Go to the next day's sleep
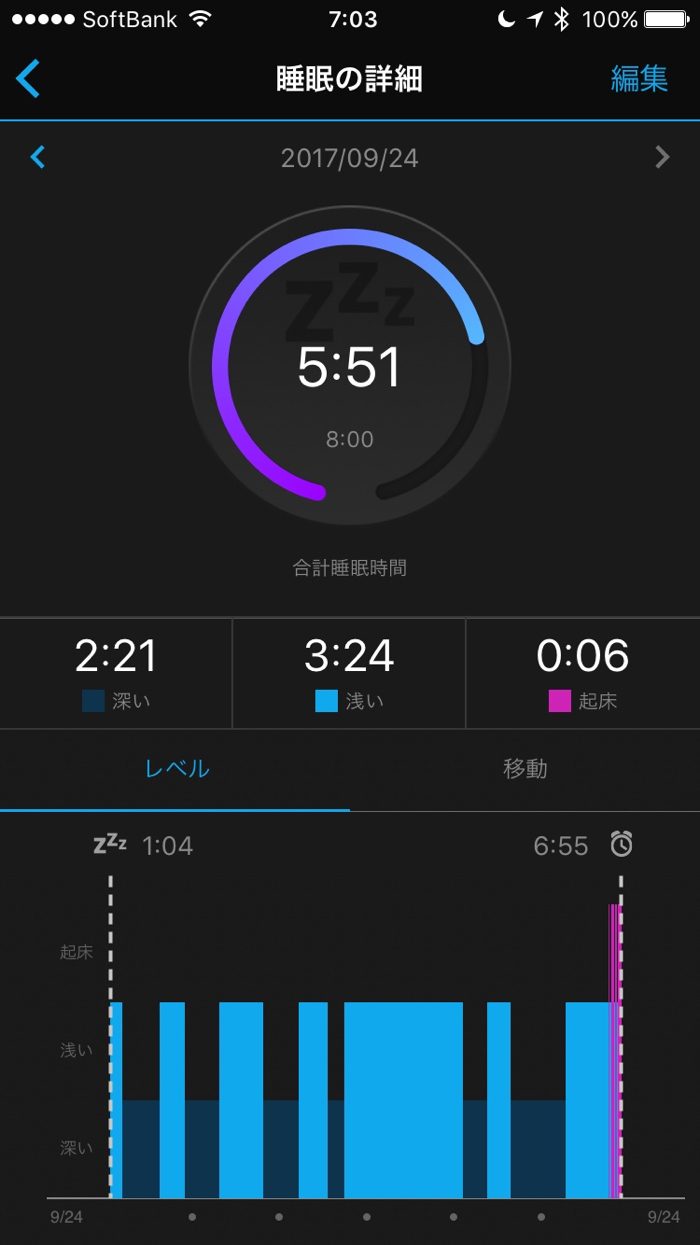700x1245 pixels. click(x=662, y=157)
